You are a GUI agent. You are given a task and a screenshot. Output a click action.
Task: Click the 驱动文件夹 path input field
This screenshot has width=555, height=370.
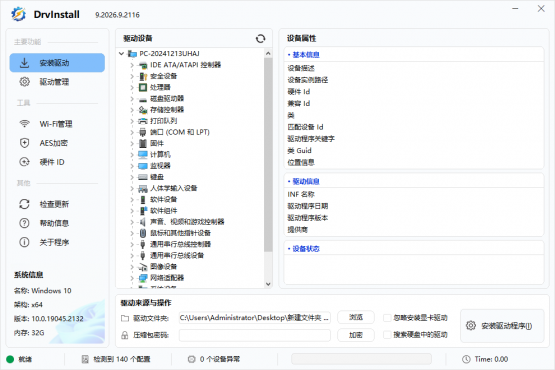(x=255, y=318)
